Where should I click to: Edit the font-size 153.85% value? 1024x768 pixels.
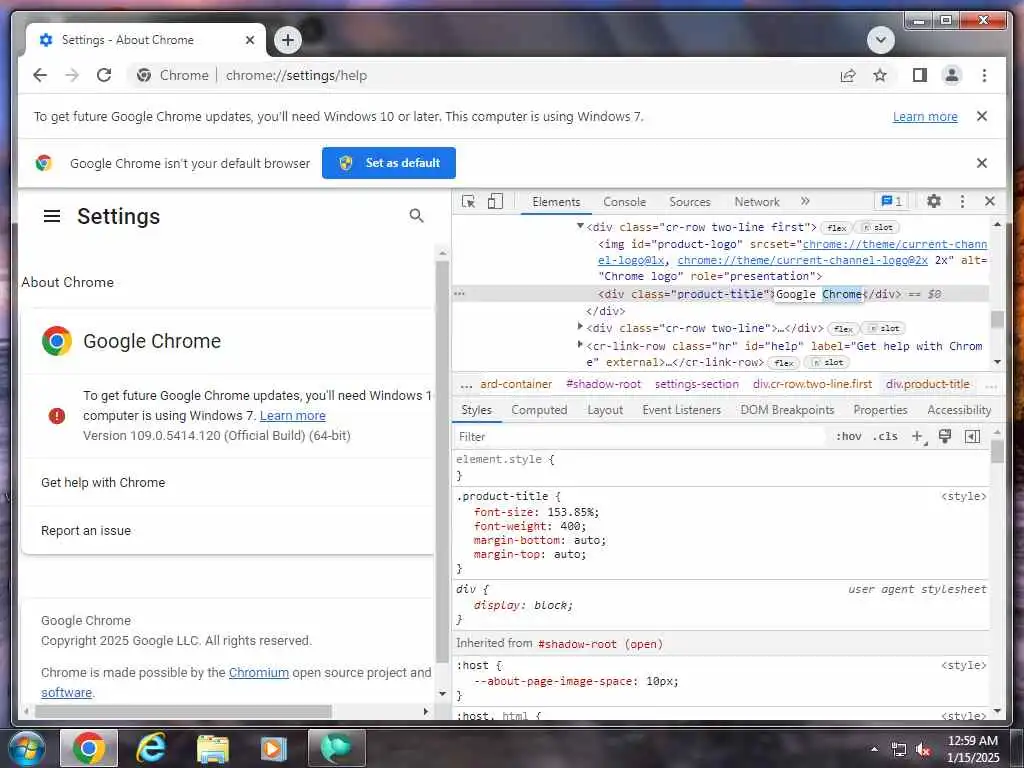pyautogui.click(x=572, y=512)
